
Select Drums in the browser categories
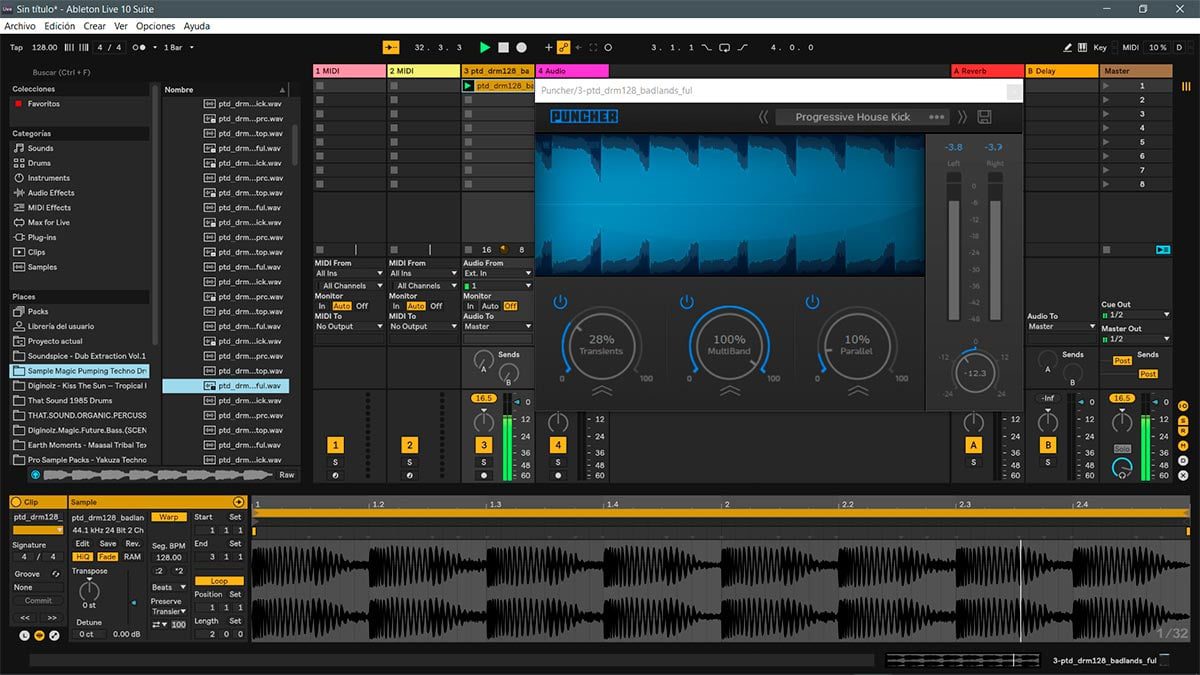click(39, 163)
